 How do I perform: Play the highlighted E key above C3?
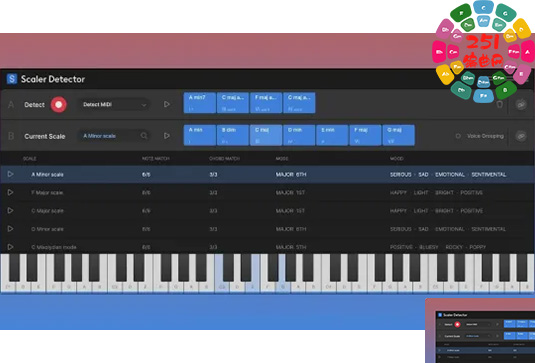coord(252,287)
